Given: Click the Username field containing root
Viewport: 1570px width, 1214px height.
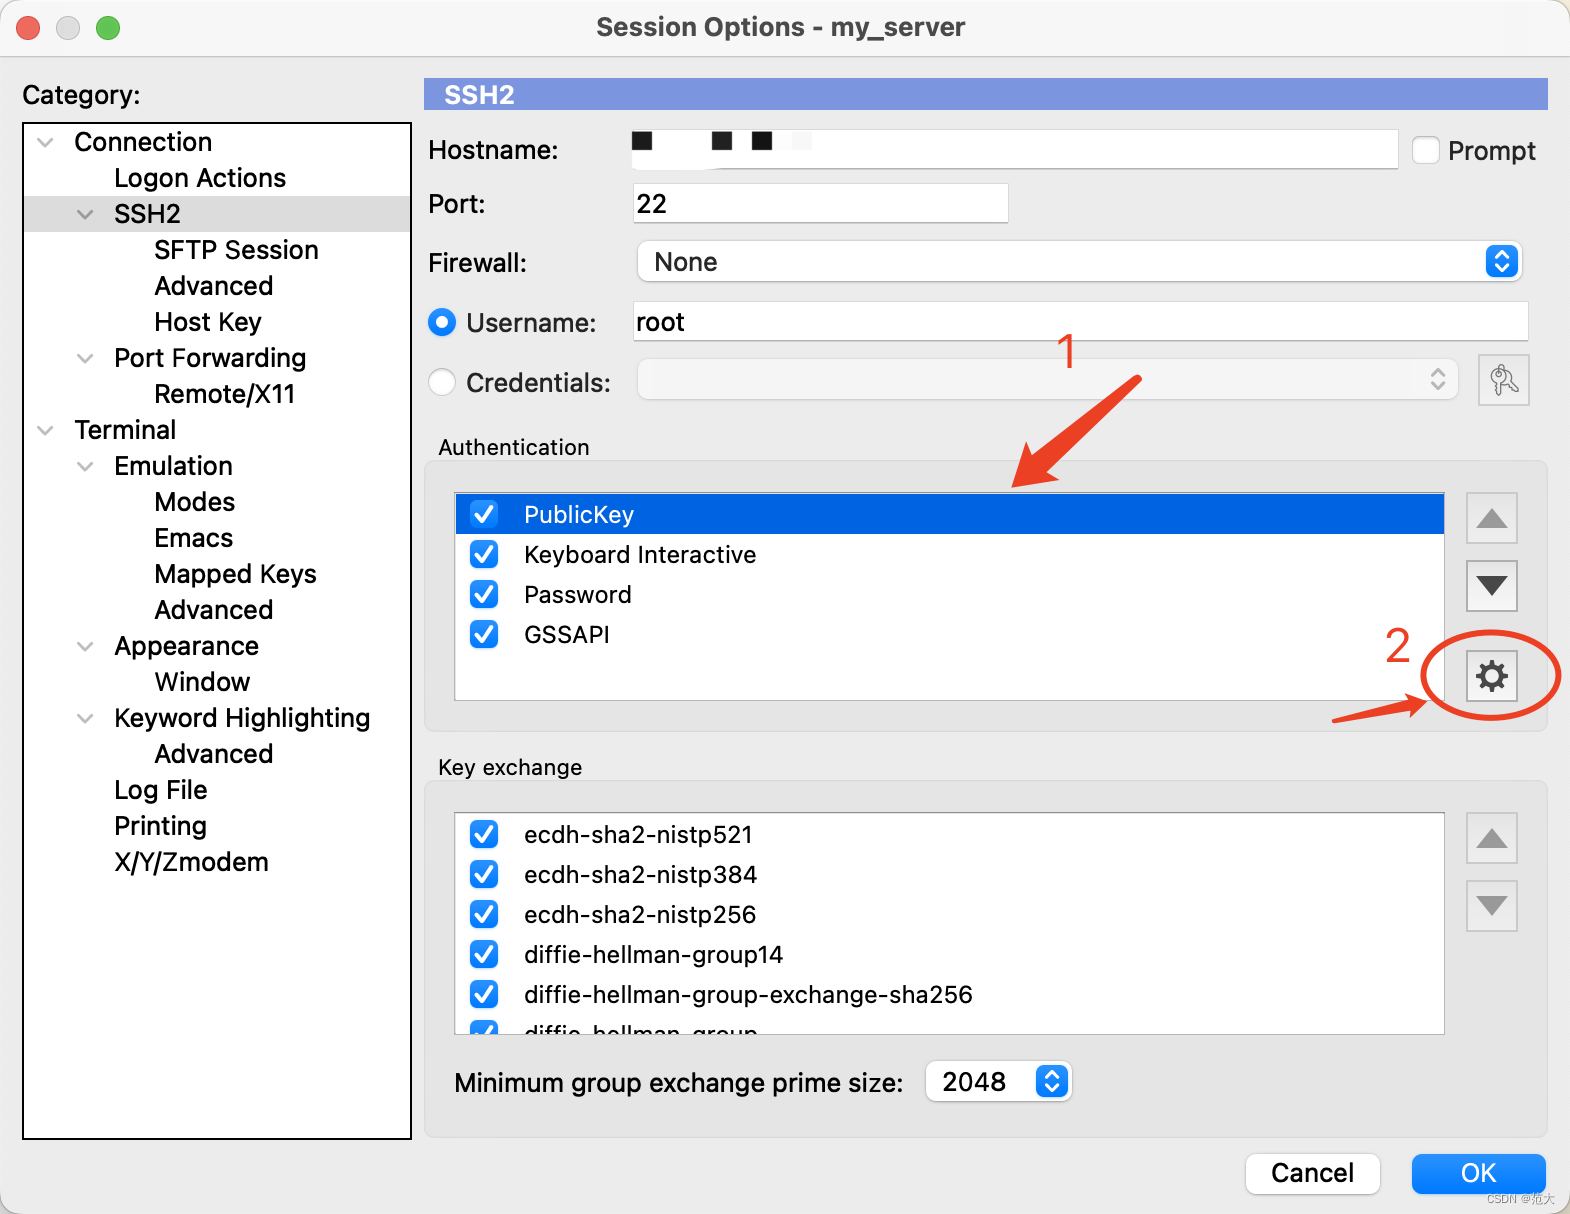Looking at the screenshot, I should 1081,321.
